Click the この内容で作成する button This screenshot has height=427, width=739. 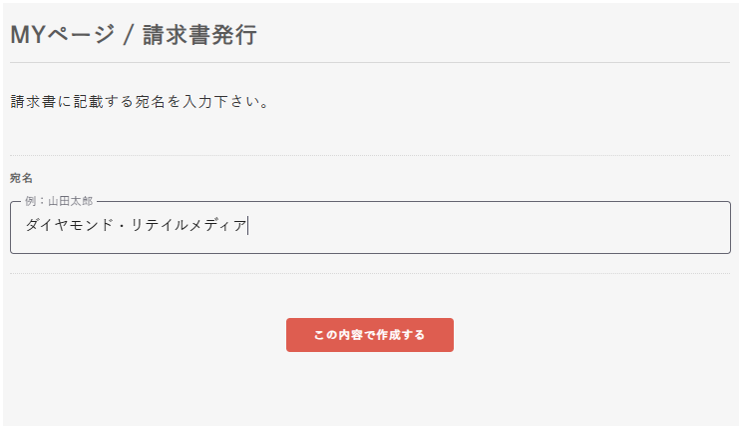pos(369,335)
